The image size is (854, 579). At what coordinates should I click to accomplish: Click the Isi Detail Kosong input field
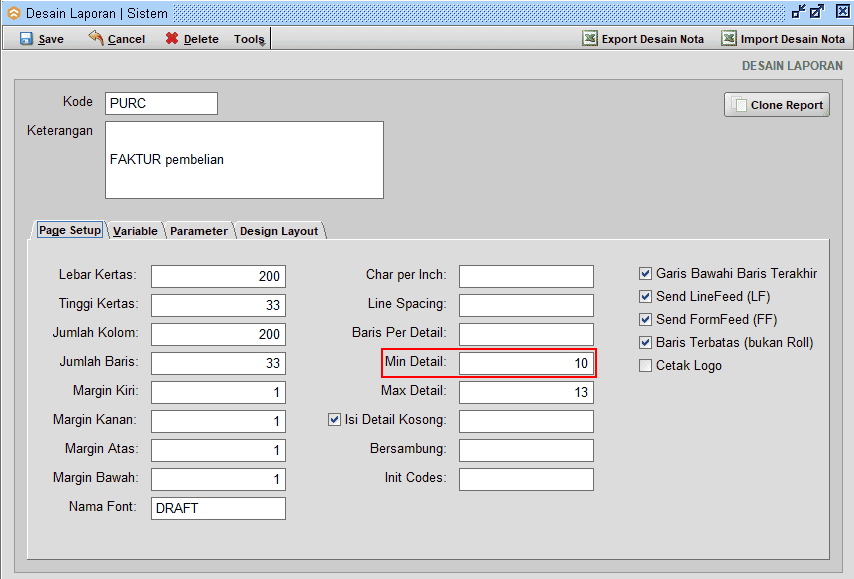526,421
